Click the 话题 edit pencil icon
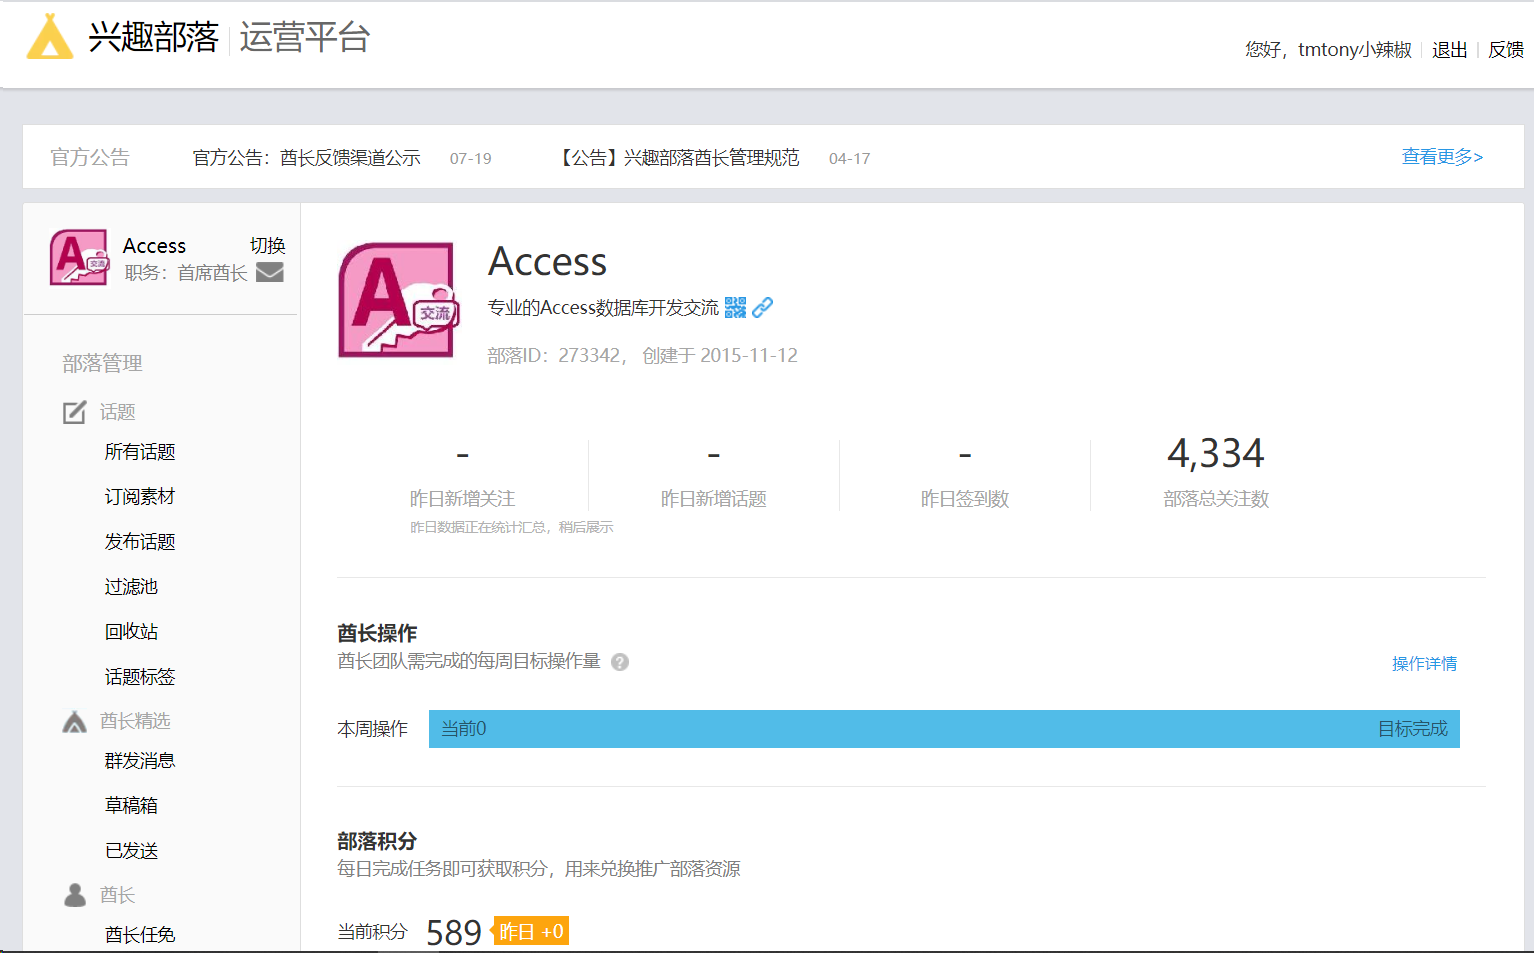1534x953 pixels. tap(75, 412)
